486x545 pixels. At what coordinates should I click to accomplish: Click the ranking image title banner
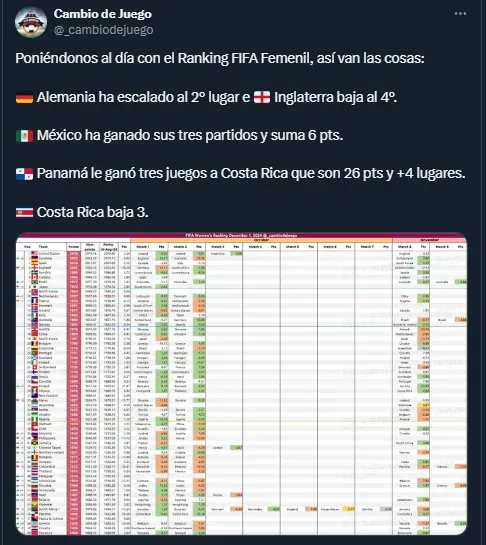point(241,235)
